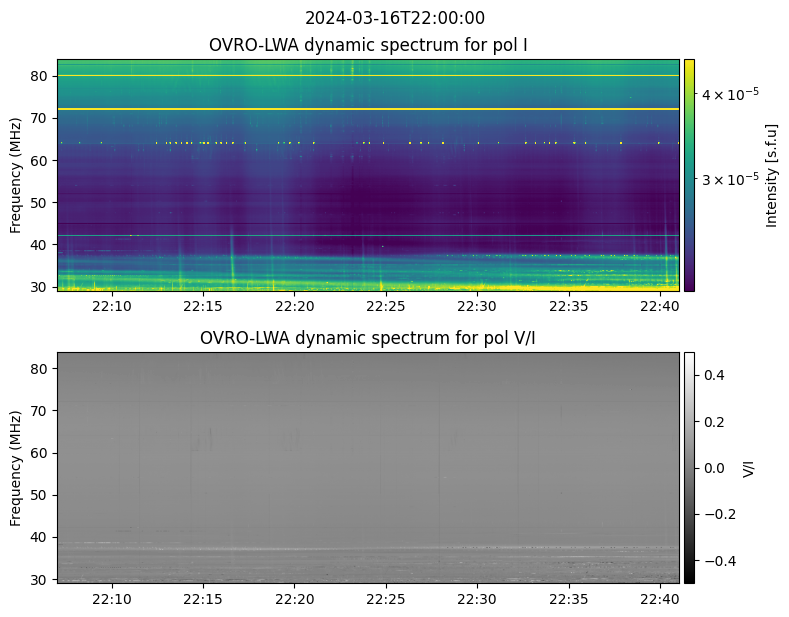Click the Intensity colorbar gradient strip
The height and width of the screenshot is (617, 789).
coord(689,175)
